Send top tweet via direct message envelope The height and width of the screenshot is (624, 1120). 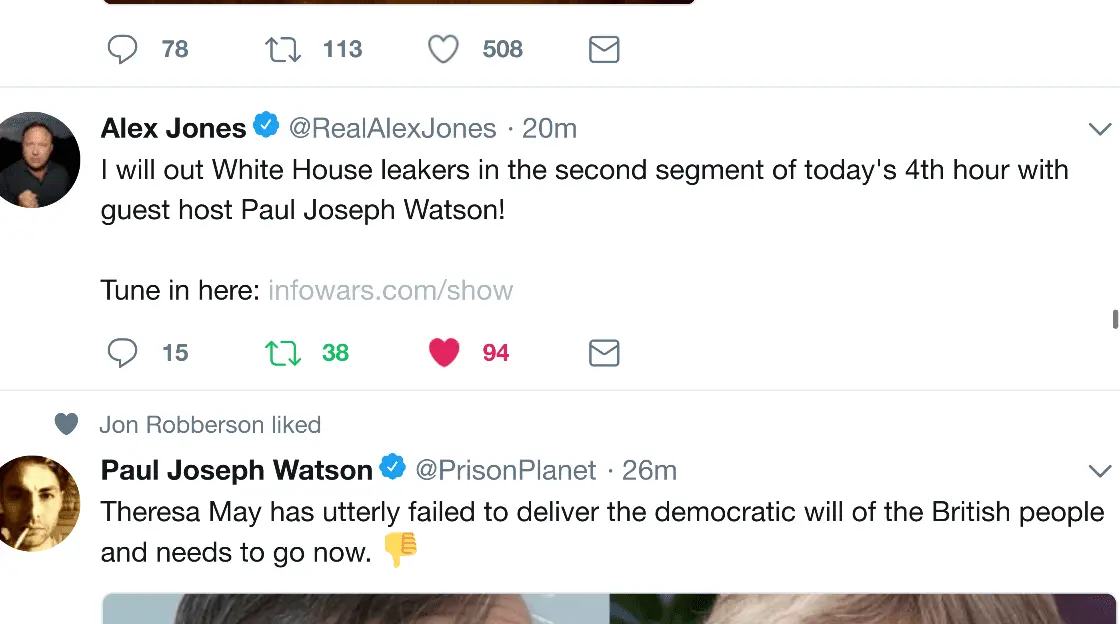(604, 49)
